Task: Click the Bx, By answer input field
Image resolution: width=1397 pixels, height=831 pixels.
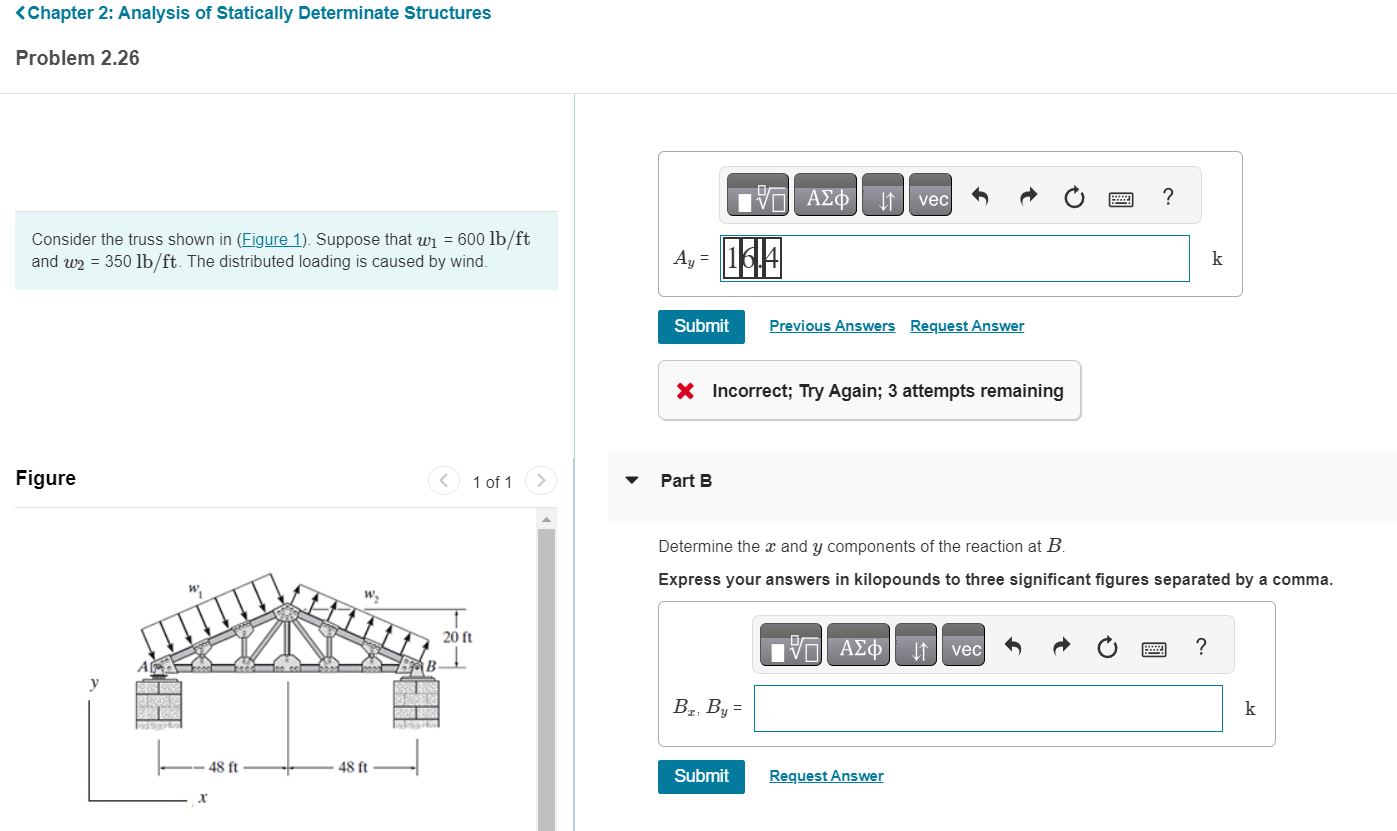Action: (988, 708)
